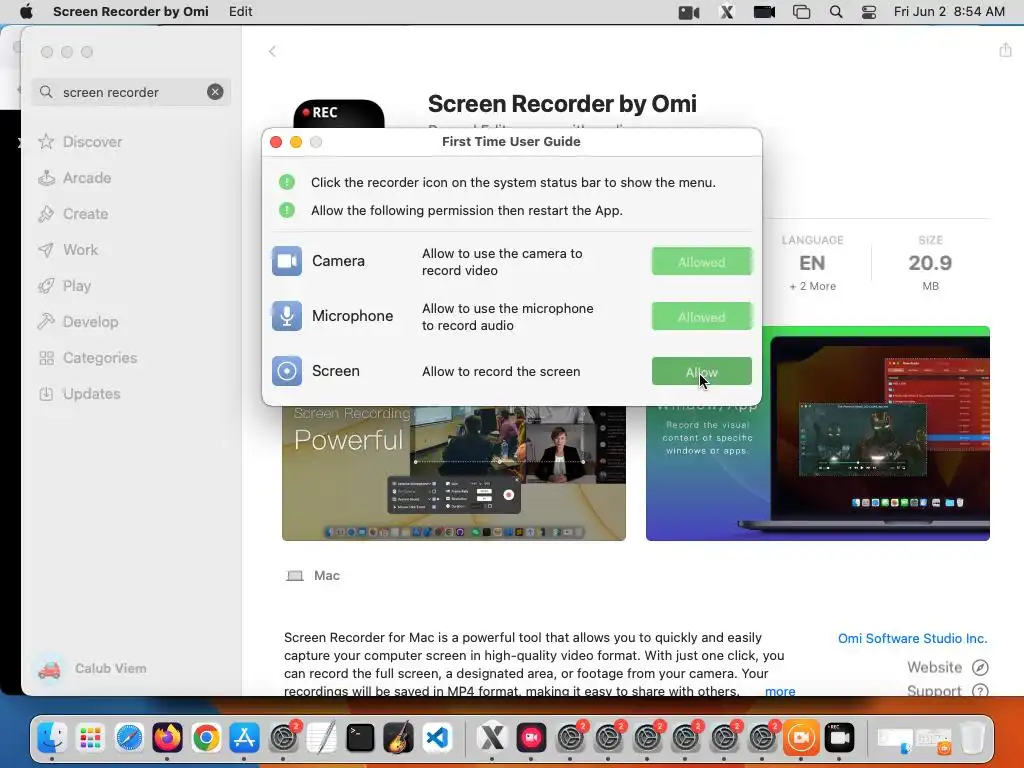Open Control Center in menu bar
The image size is (1024, 768).
pyautogui.click(x=869, y=12)
